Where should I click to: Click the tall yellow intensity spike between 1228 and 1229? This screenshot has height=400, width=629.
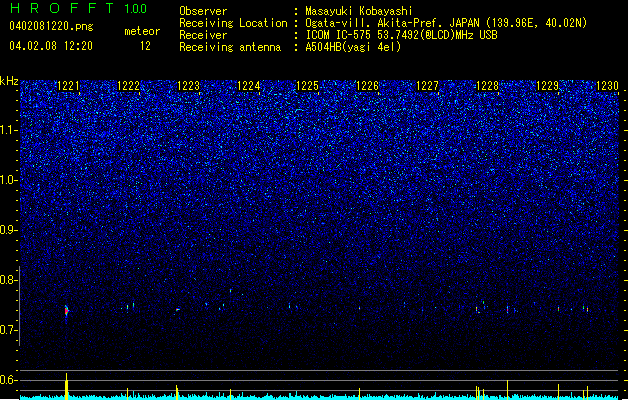pos(507,390)
